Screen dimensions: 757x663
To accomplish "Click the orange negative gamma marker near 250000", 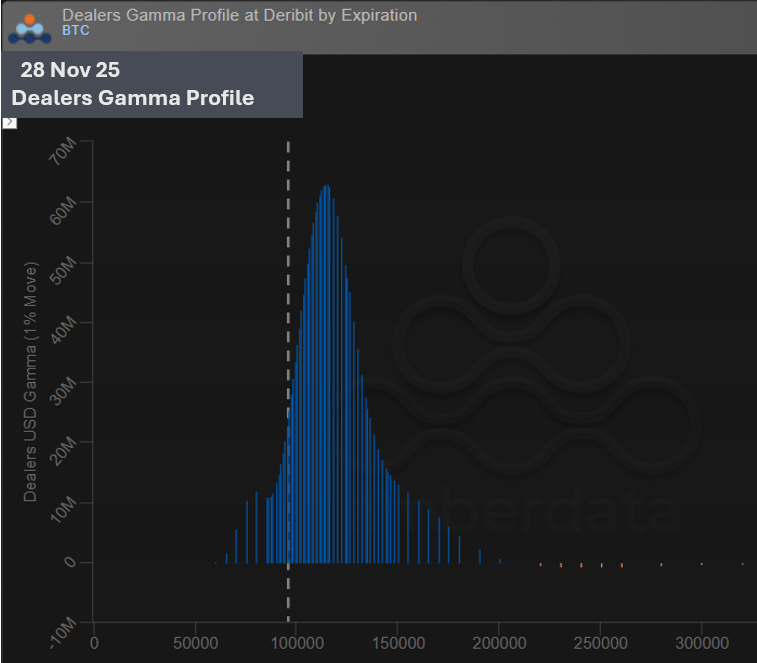I will [x=601, y=565].
